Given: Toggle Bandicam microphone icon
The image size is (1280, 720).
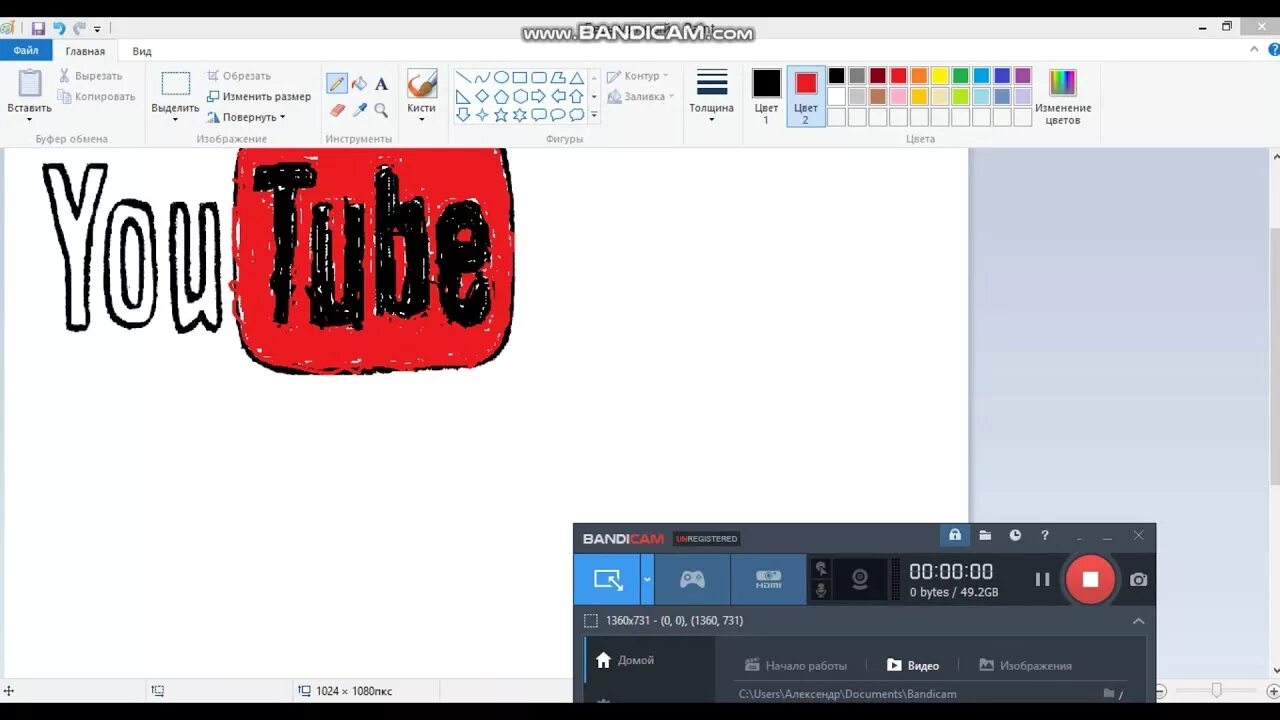Looking at the screenshot, I should pos(821,590).
